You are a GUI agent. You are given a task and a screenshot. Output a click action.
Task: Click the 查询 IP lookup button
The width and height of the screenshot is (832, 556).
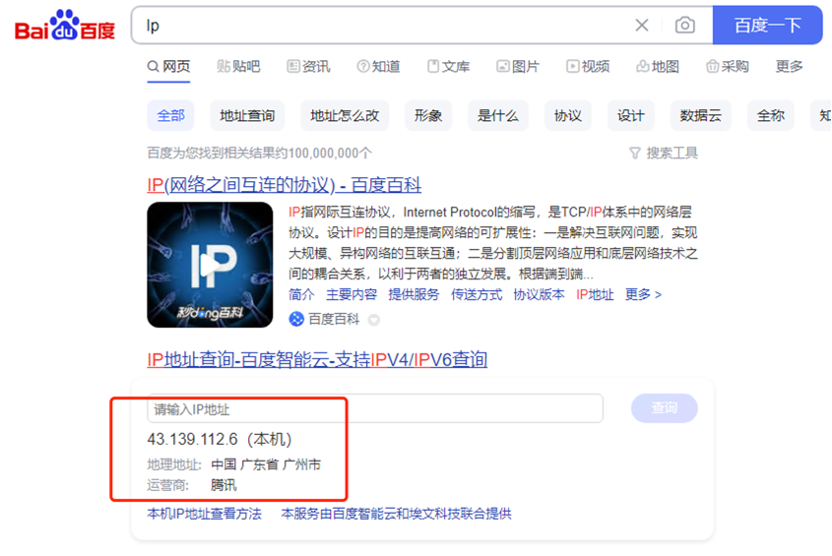(664, 408)
